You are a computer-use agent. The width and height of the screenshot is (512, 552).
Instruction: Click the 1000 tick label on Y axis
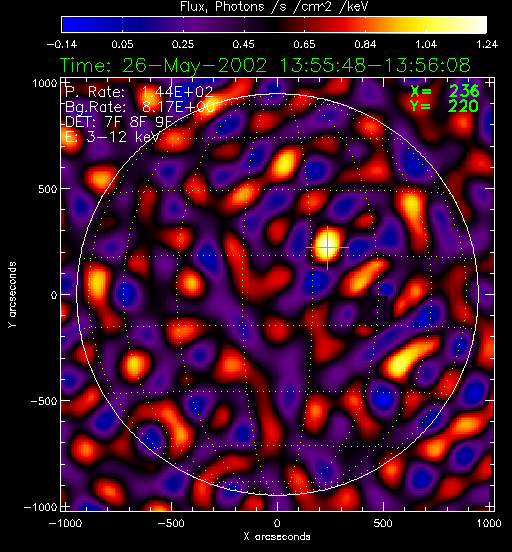click(x=45, y=83)
